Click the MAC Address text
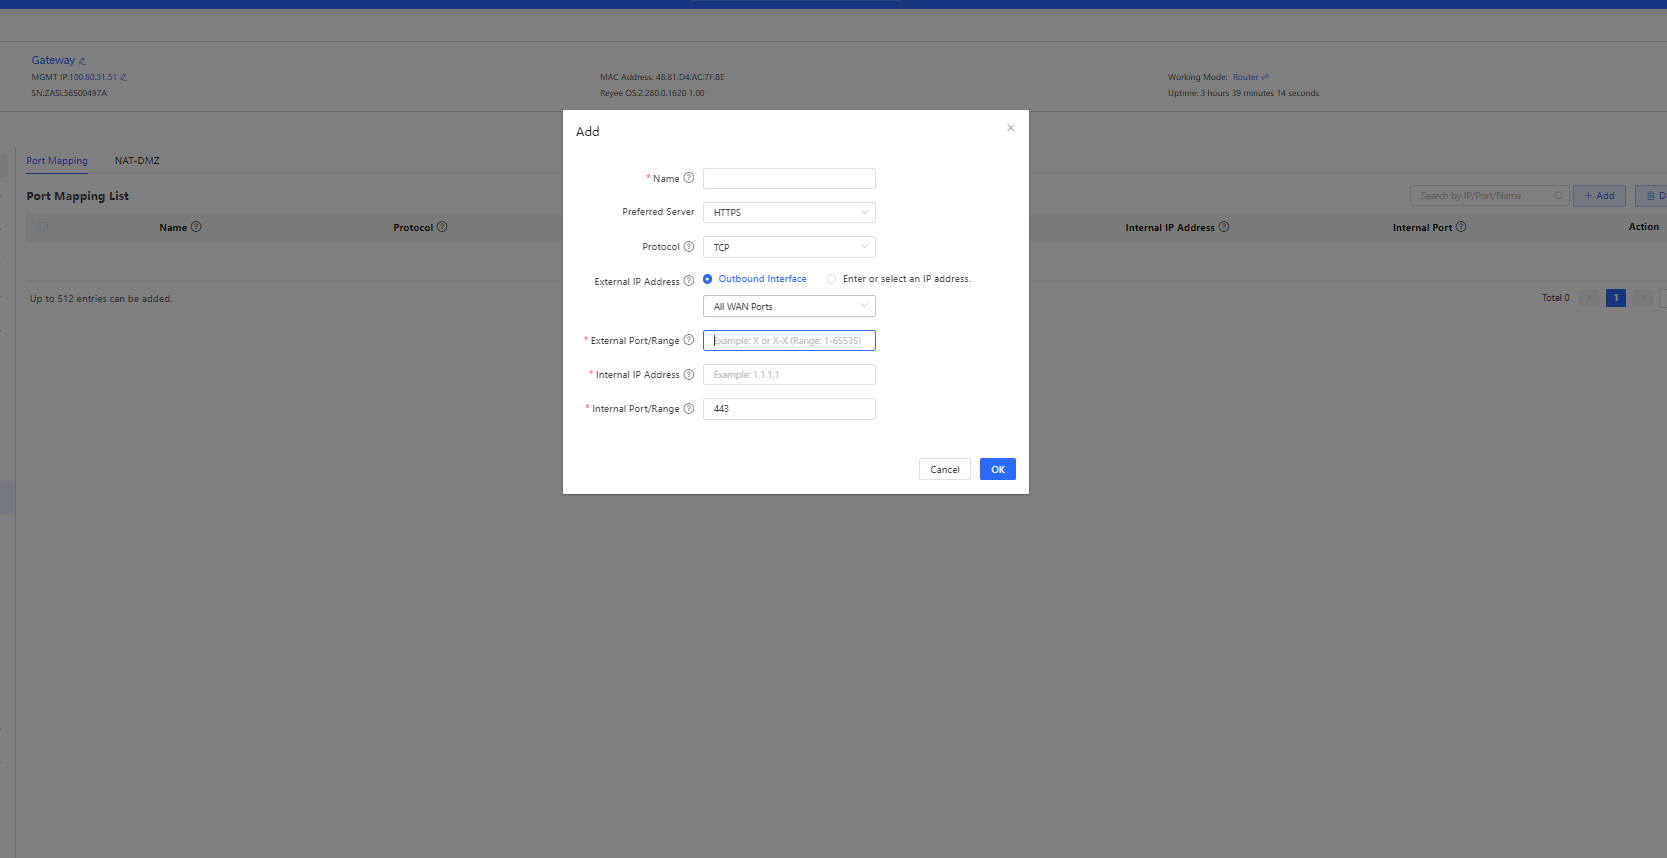Image resolution: width=1667 pixels, height=858 pixels. click(662, 77)
